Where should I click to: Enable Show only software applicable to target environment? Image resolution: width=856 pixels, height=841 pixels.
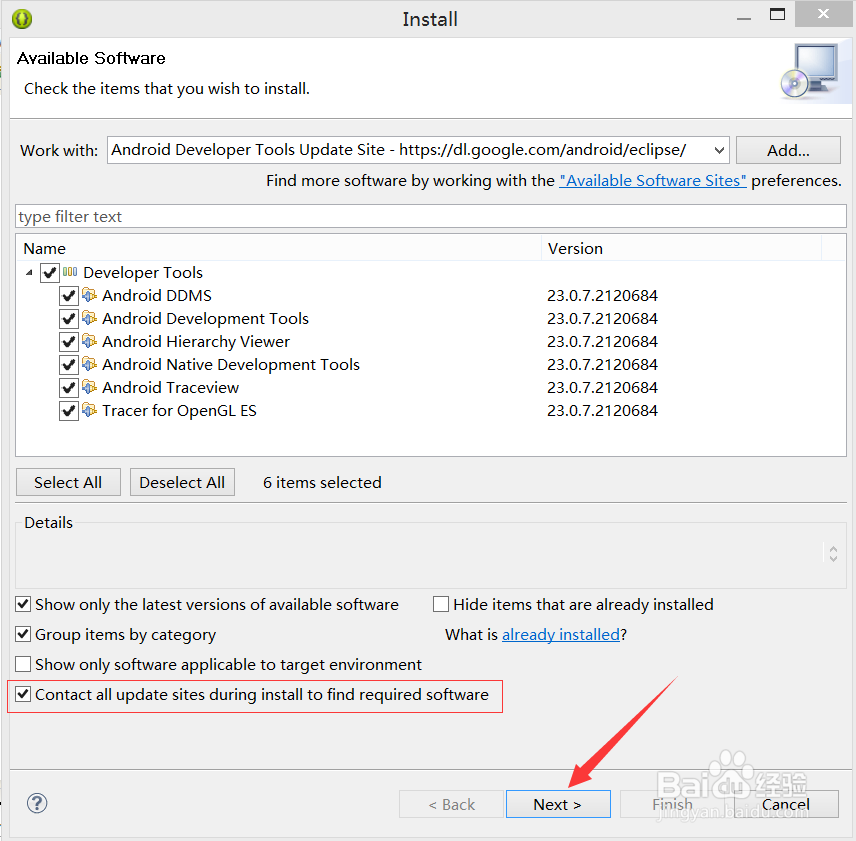23,664
